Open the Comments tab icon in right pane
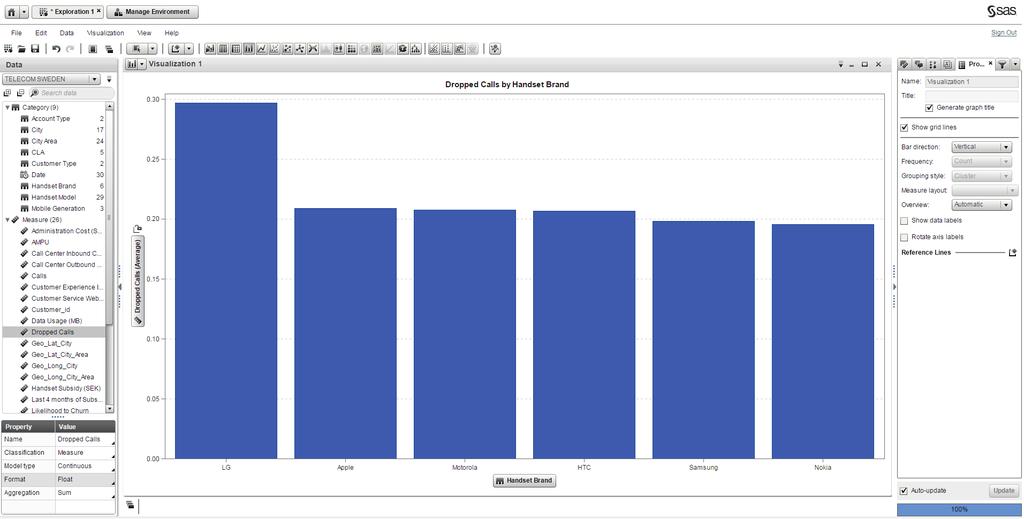This screenshot has height=519, width=1024. [919, 64]
